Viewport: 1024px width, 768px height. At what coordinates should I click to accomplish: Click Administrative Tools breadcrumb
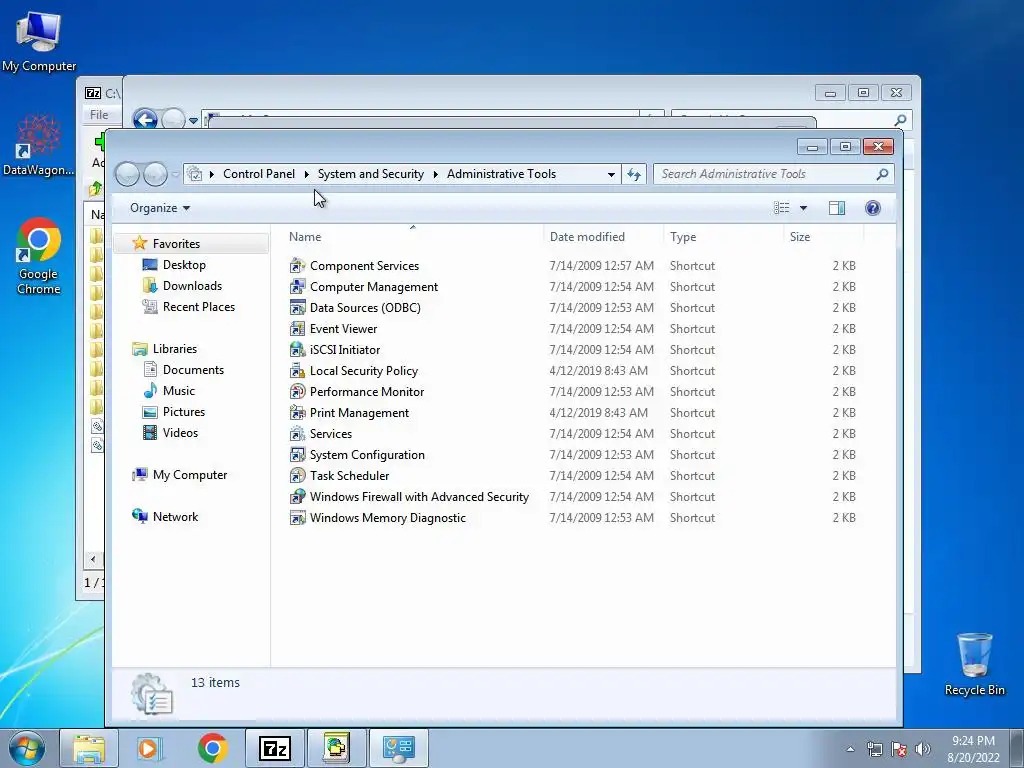pyautogui.click(x=501, y=174)
